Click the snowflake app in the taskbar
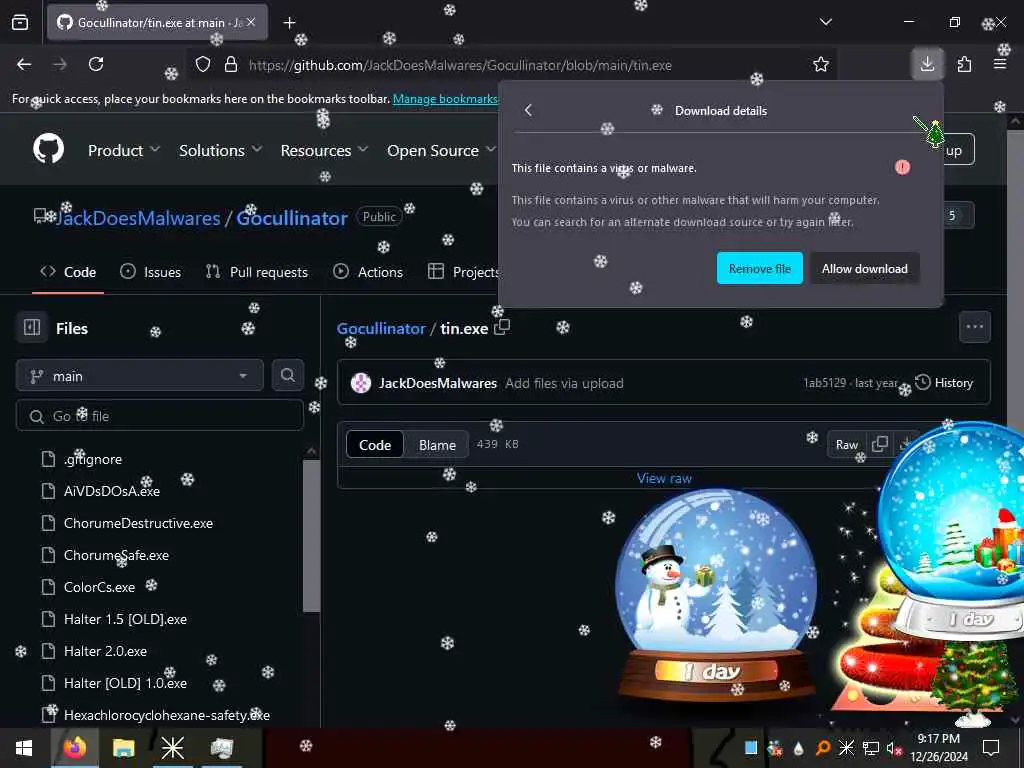The height and width of the screenshot is (768, 1024). (172, 748)
